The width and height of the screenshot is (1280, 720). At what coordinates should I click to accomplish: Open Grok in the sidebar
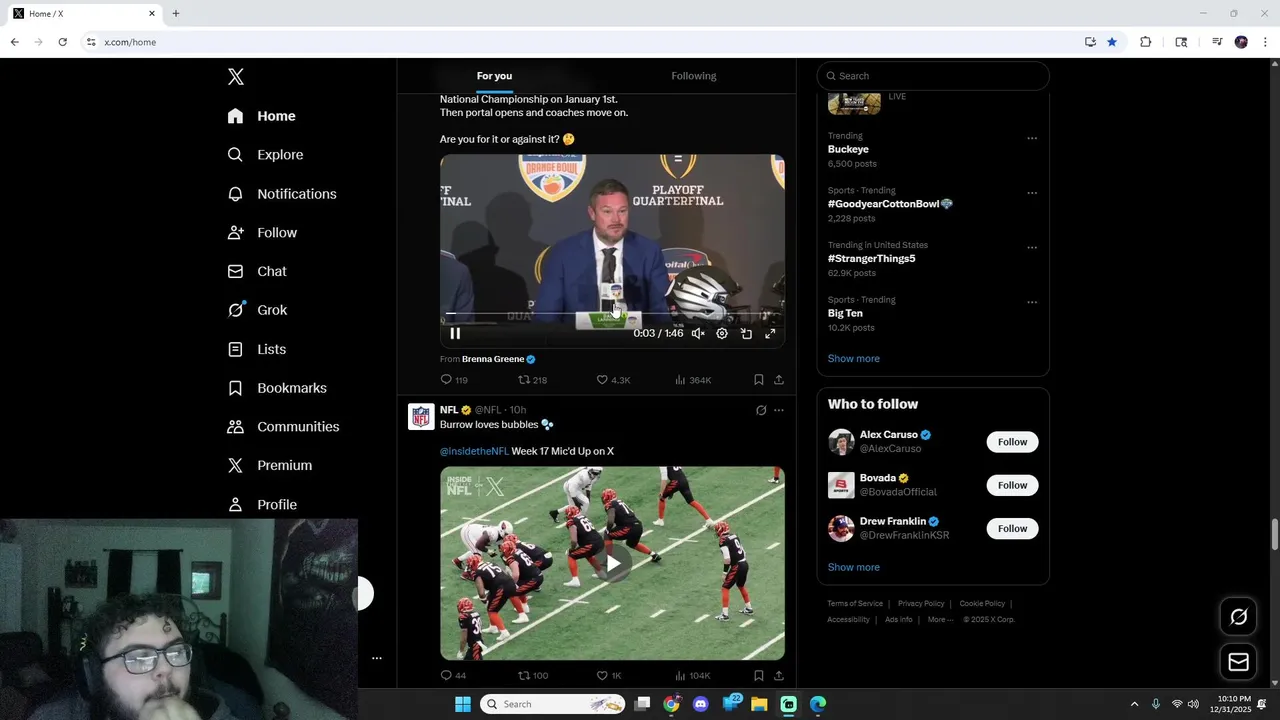pos(257,310)
